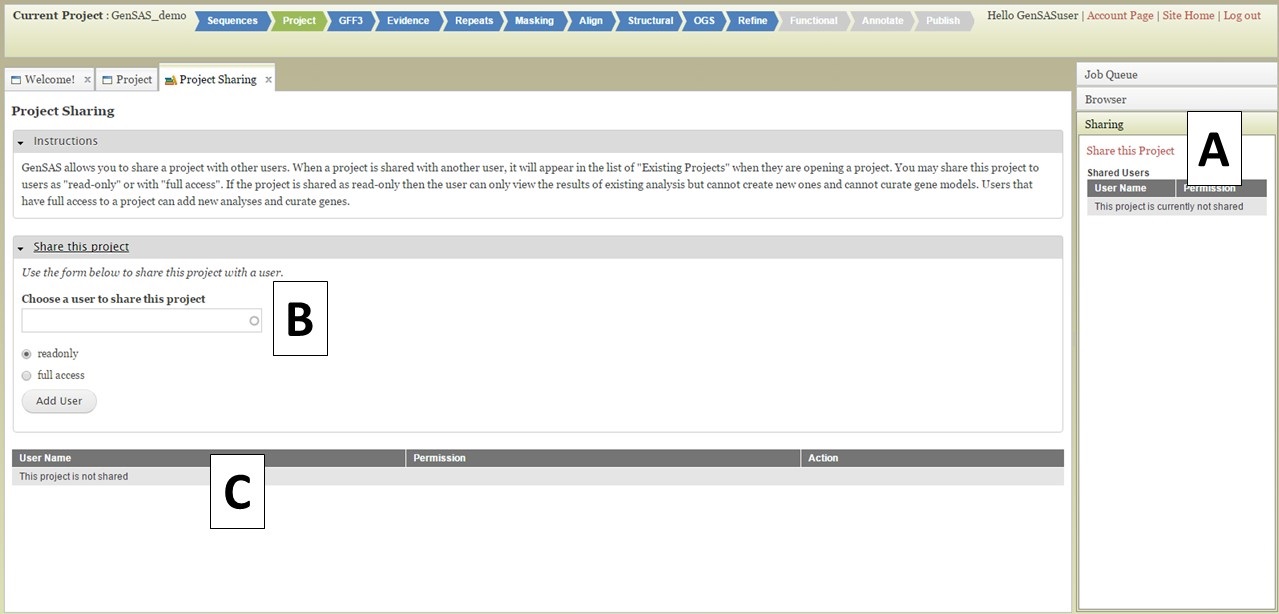Click the 'Project Sharing' page heading
Screen dimensions: 1279x614
[63, 111]
